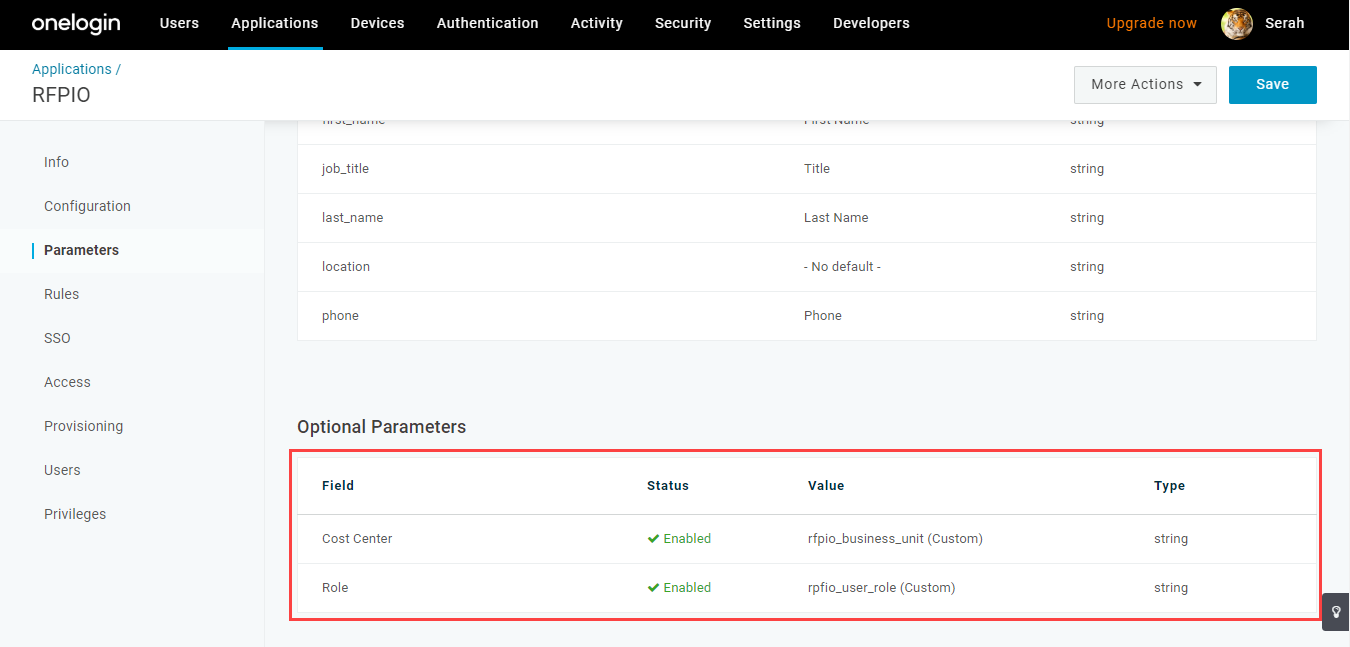Click the string type in location row
This screenshot has width=1350, height=647.
(x=1087, y=267)
